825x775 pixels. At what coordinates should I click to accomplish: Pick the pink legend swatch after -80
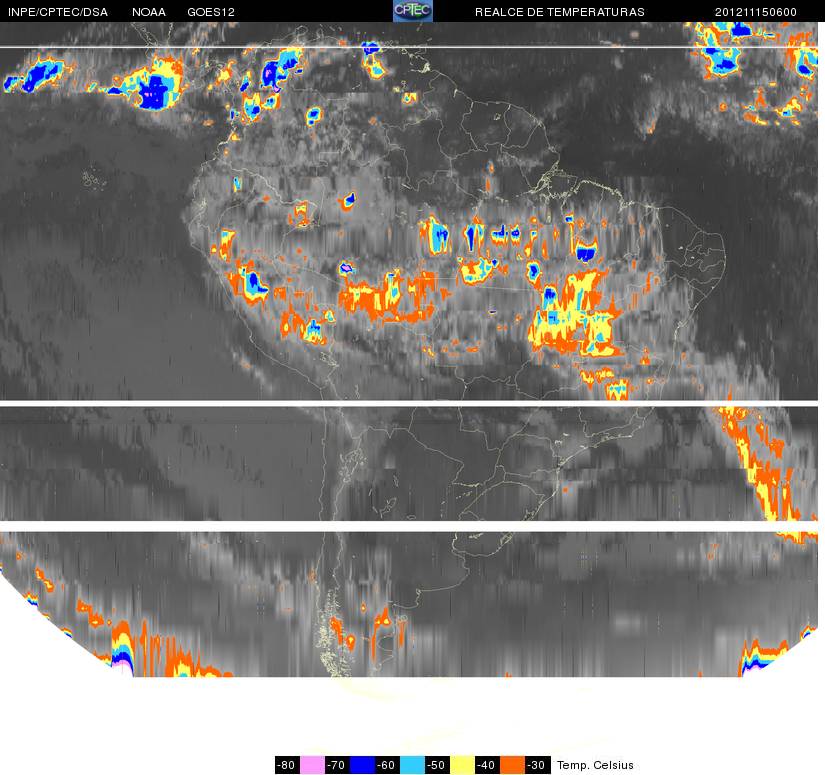[x=312, y=765]
